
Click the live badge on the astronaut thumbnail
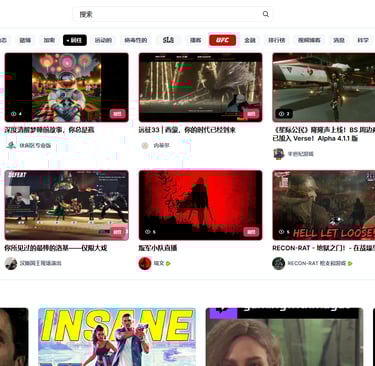117,114
